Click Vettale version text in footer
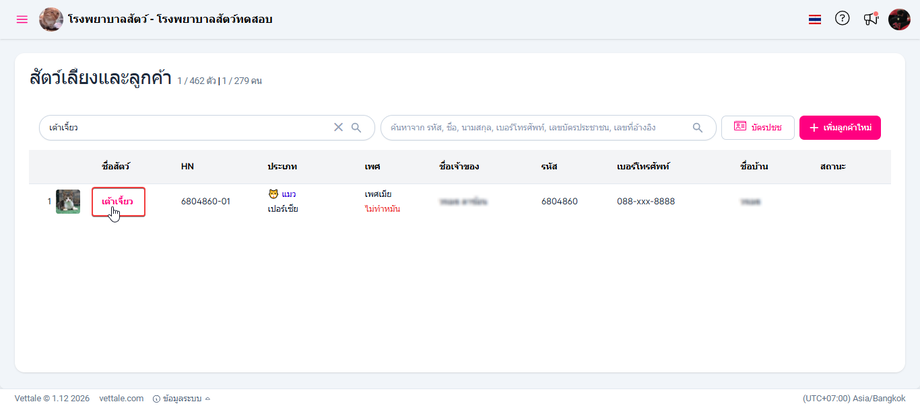Viewport: 920px width, 408px height. (52, 398)
